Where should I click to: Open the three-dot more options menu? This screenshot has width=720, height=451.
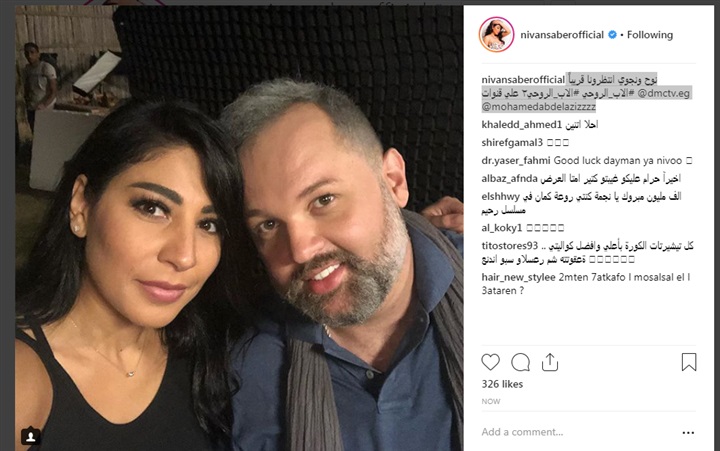[688, 433]
